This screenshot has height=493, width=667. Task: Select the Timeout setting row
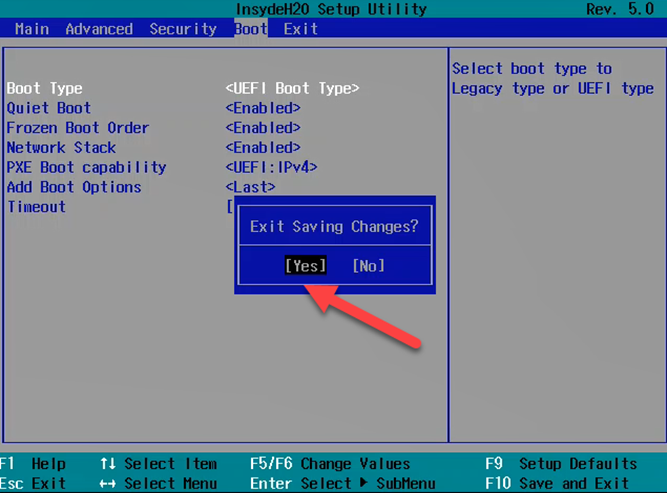tap(36, 207)
